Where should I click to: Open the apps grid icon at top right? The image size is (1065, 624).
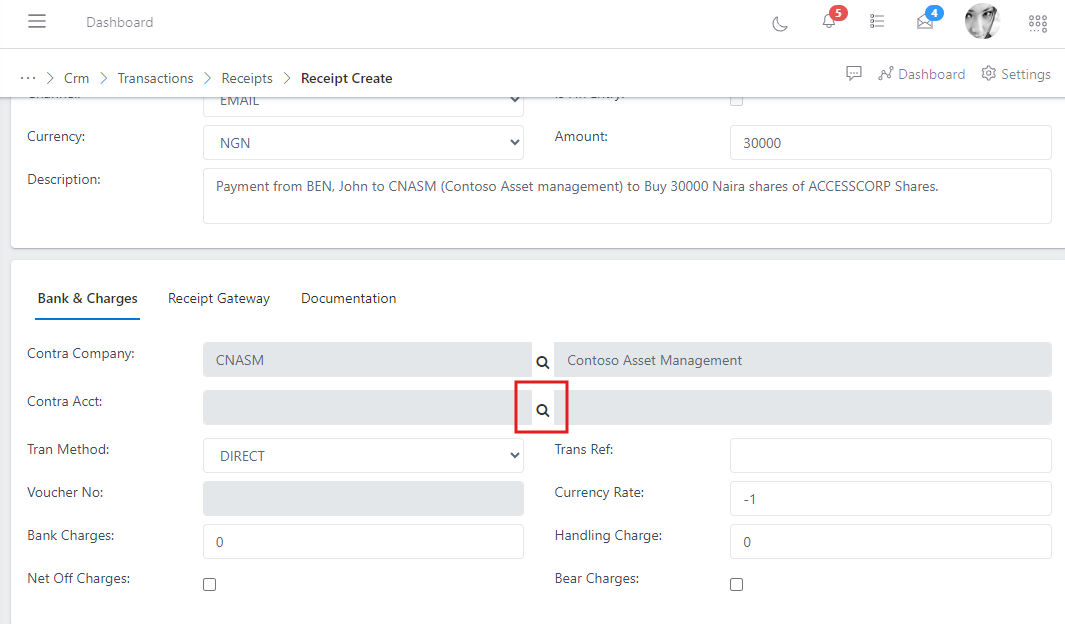coord(1037,22)
